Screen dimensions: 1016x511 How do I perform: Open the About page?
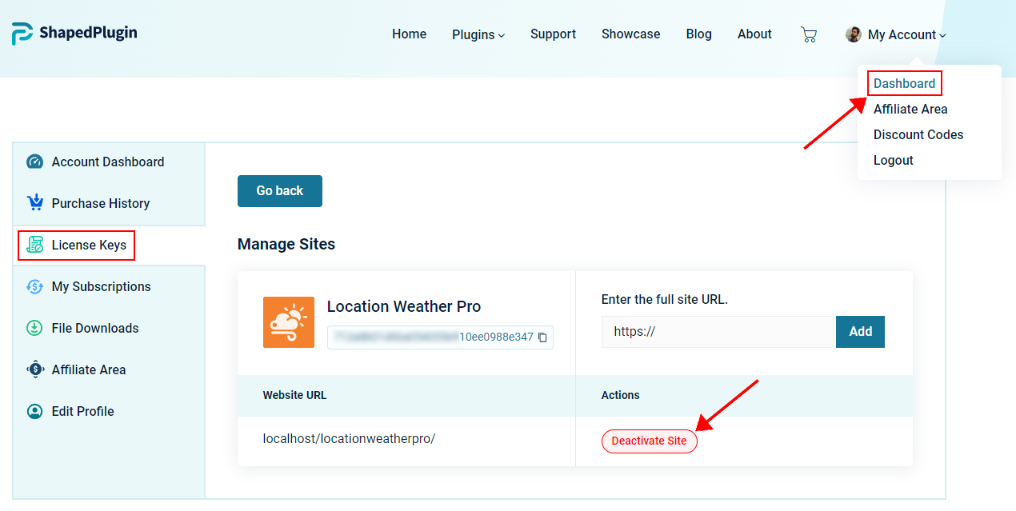click(754, 34)
